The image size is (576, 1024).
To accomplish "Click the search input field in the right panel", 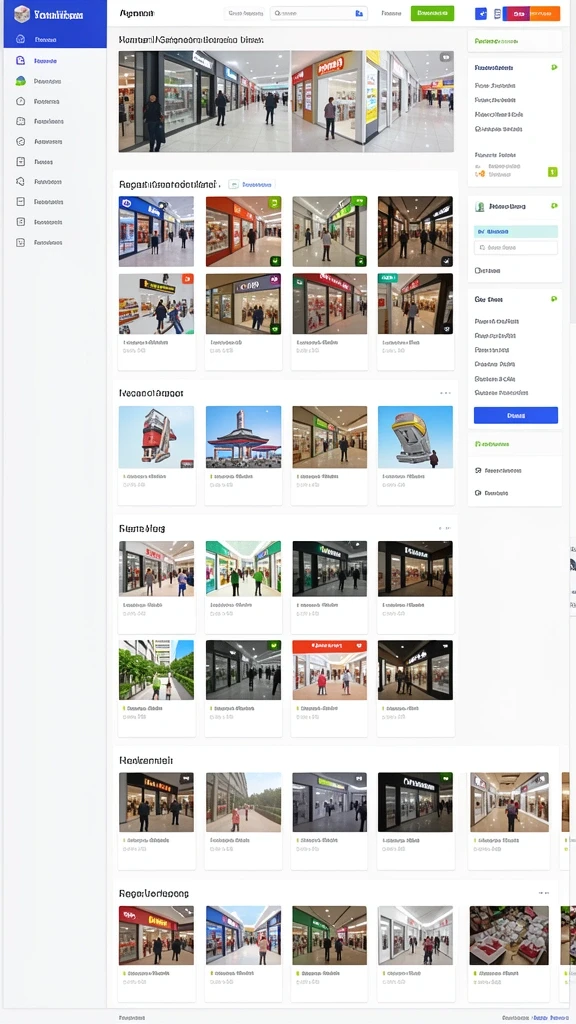I will pos(515,248).
